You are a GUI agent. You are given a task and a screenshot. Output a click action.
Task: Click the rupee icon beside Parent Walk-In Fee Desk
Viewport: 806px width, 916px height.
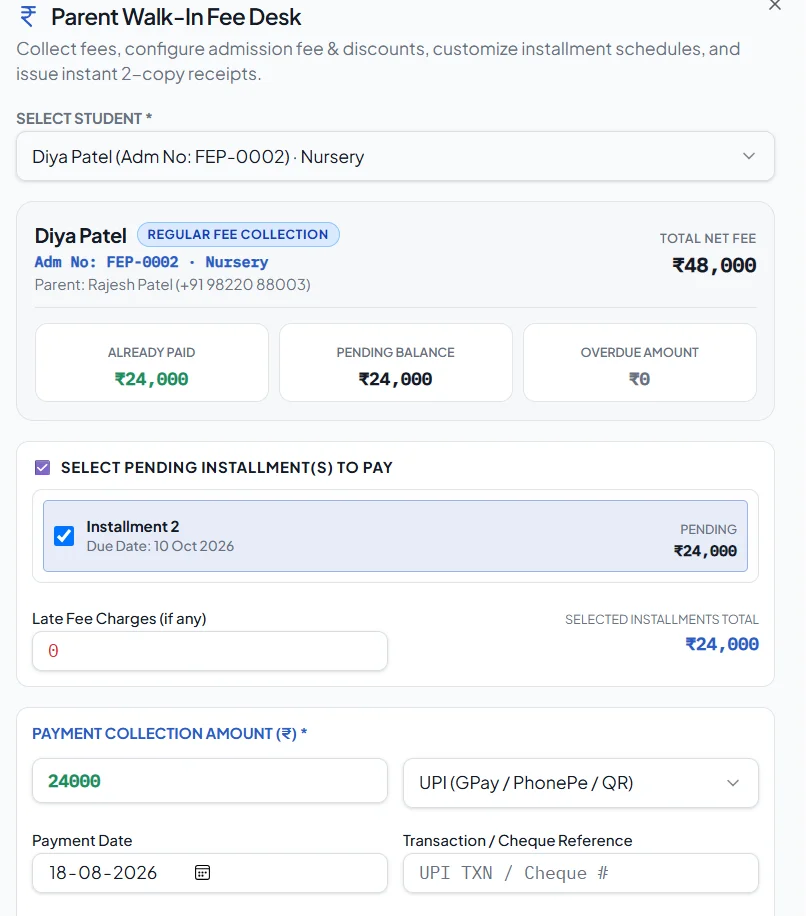click(x=27, y=16)
